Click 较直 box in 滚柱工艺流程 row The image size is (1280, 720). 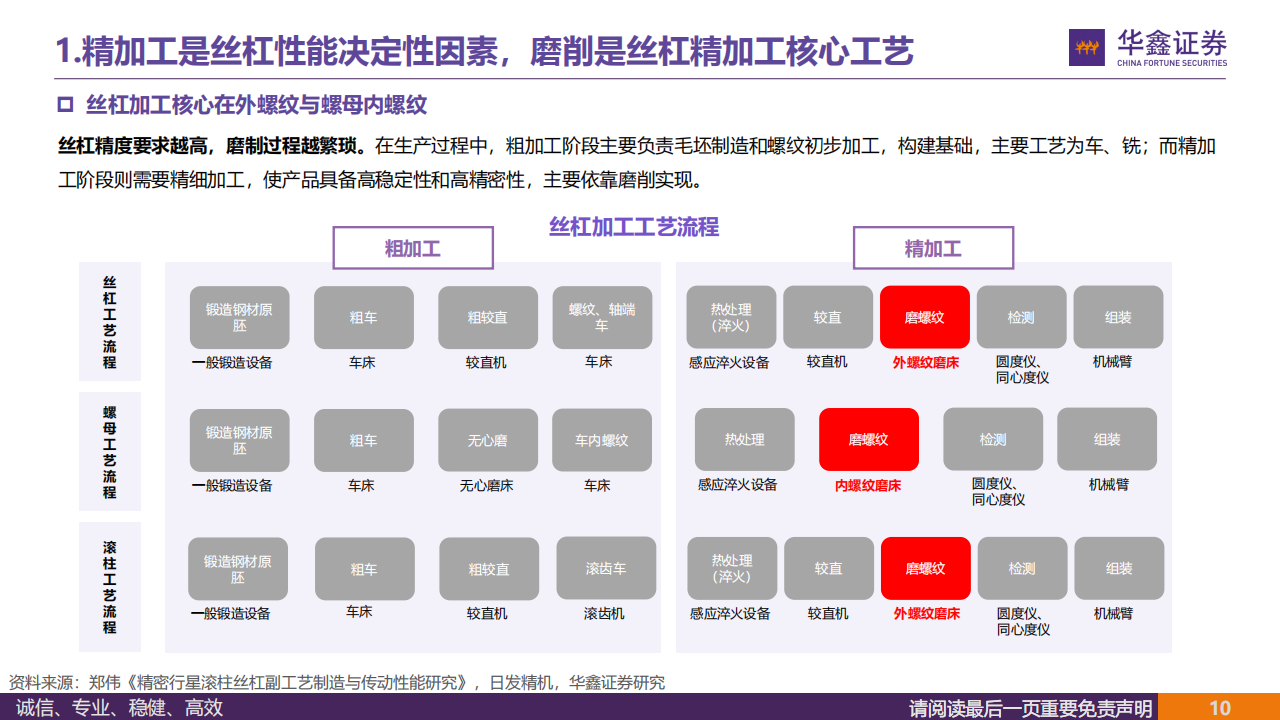pos(829,568)
